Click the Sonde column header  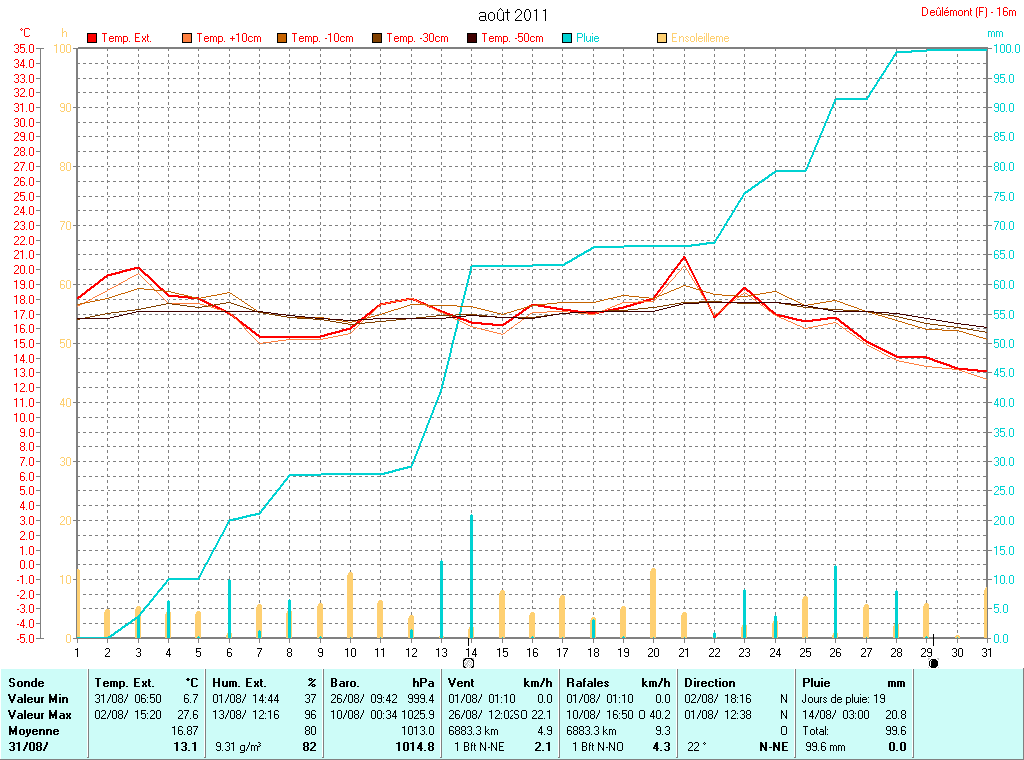click(26, 683)
